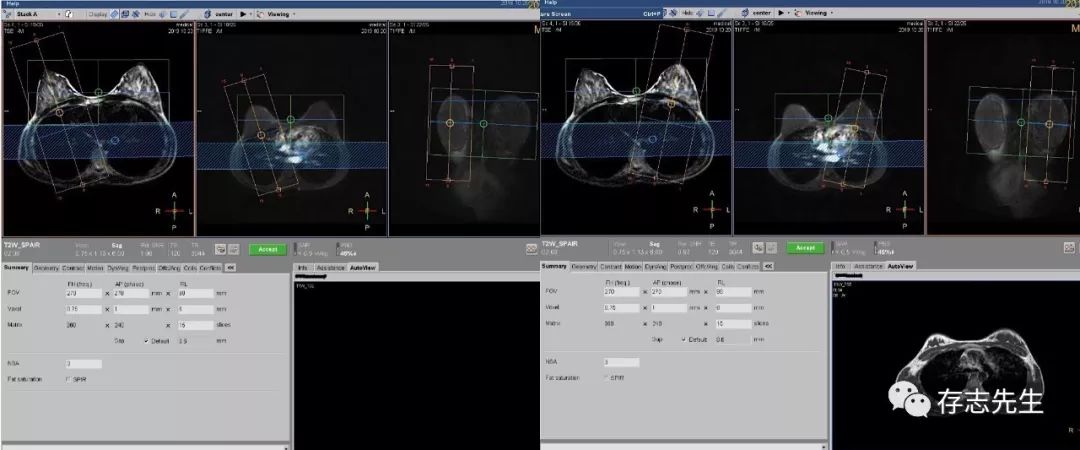
Task: Click the center button in right window
Action: 756,13
